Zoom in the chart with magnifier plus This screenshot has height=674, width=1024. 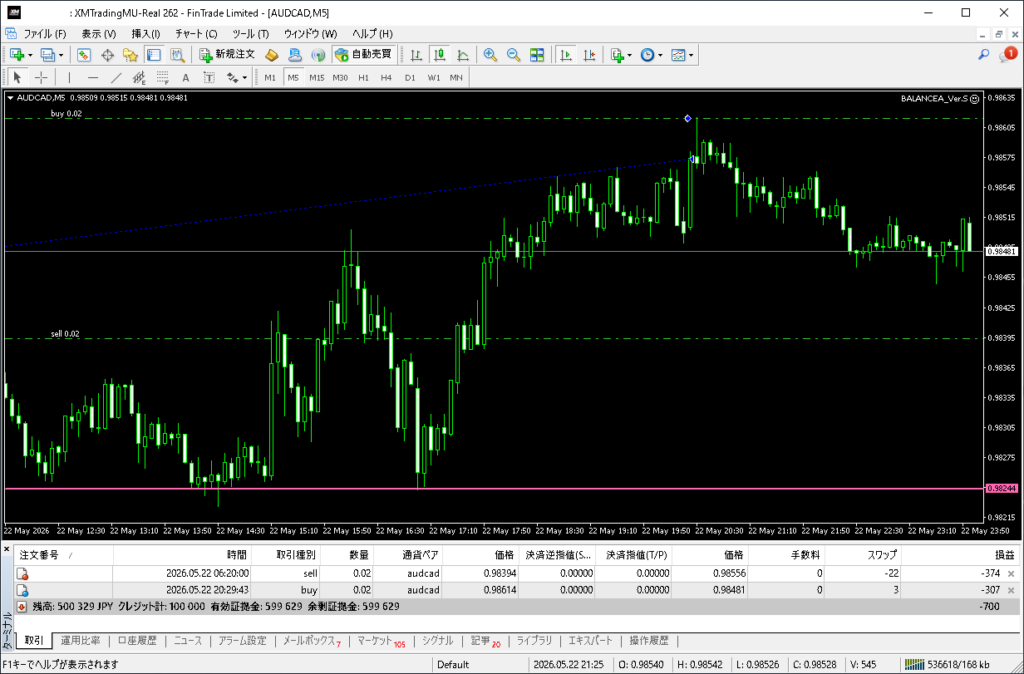tap(490, 55)
